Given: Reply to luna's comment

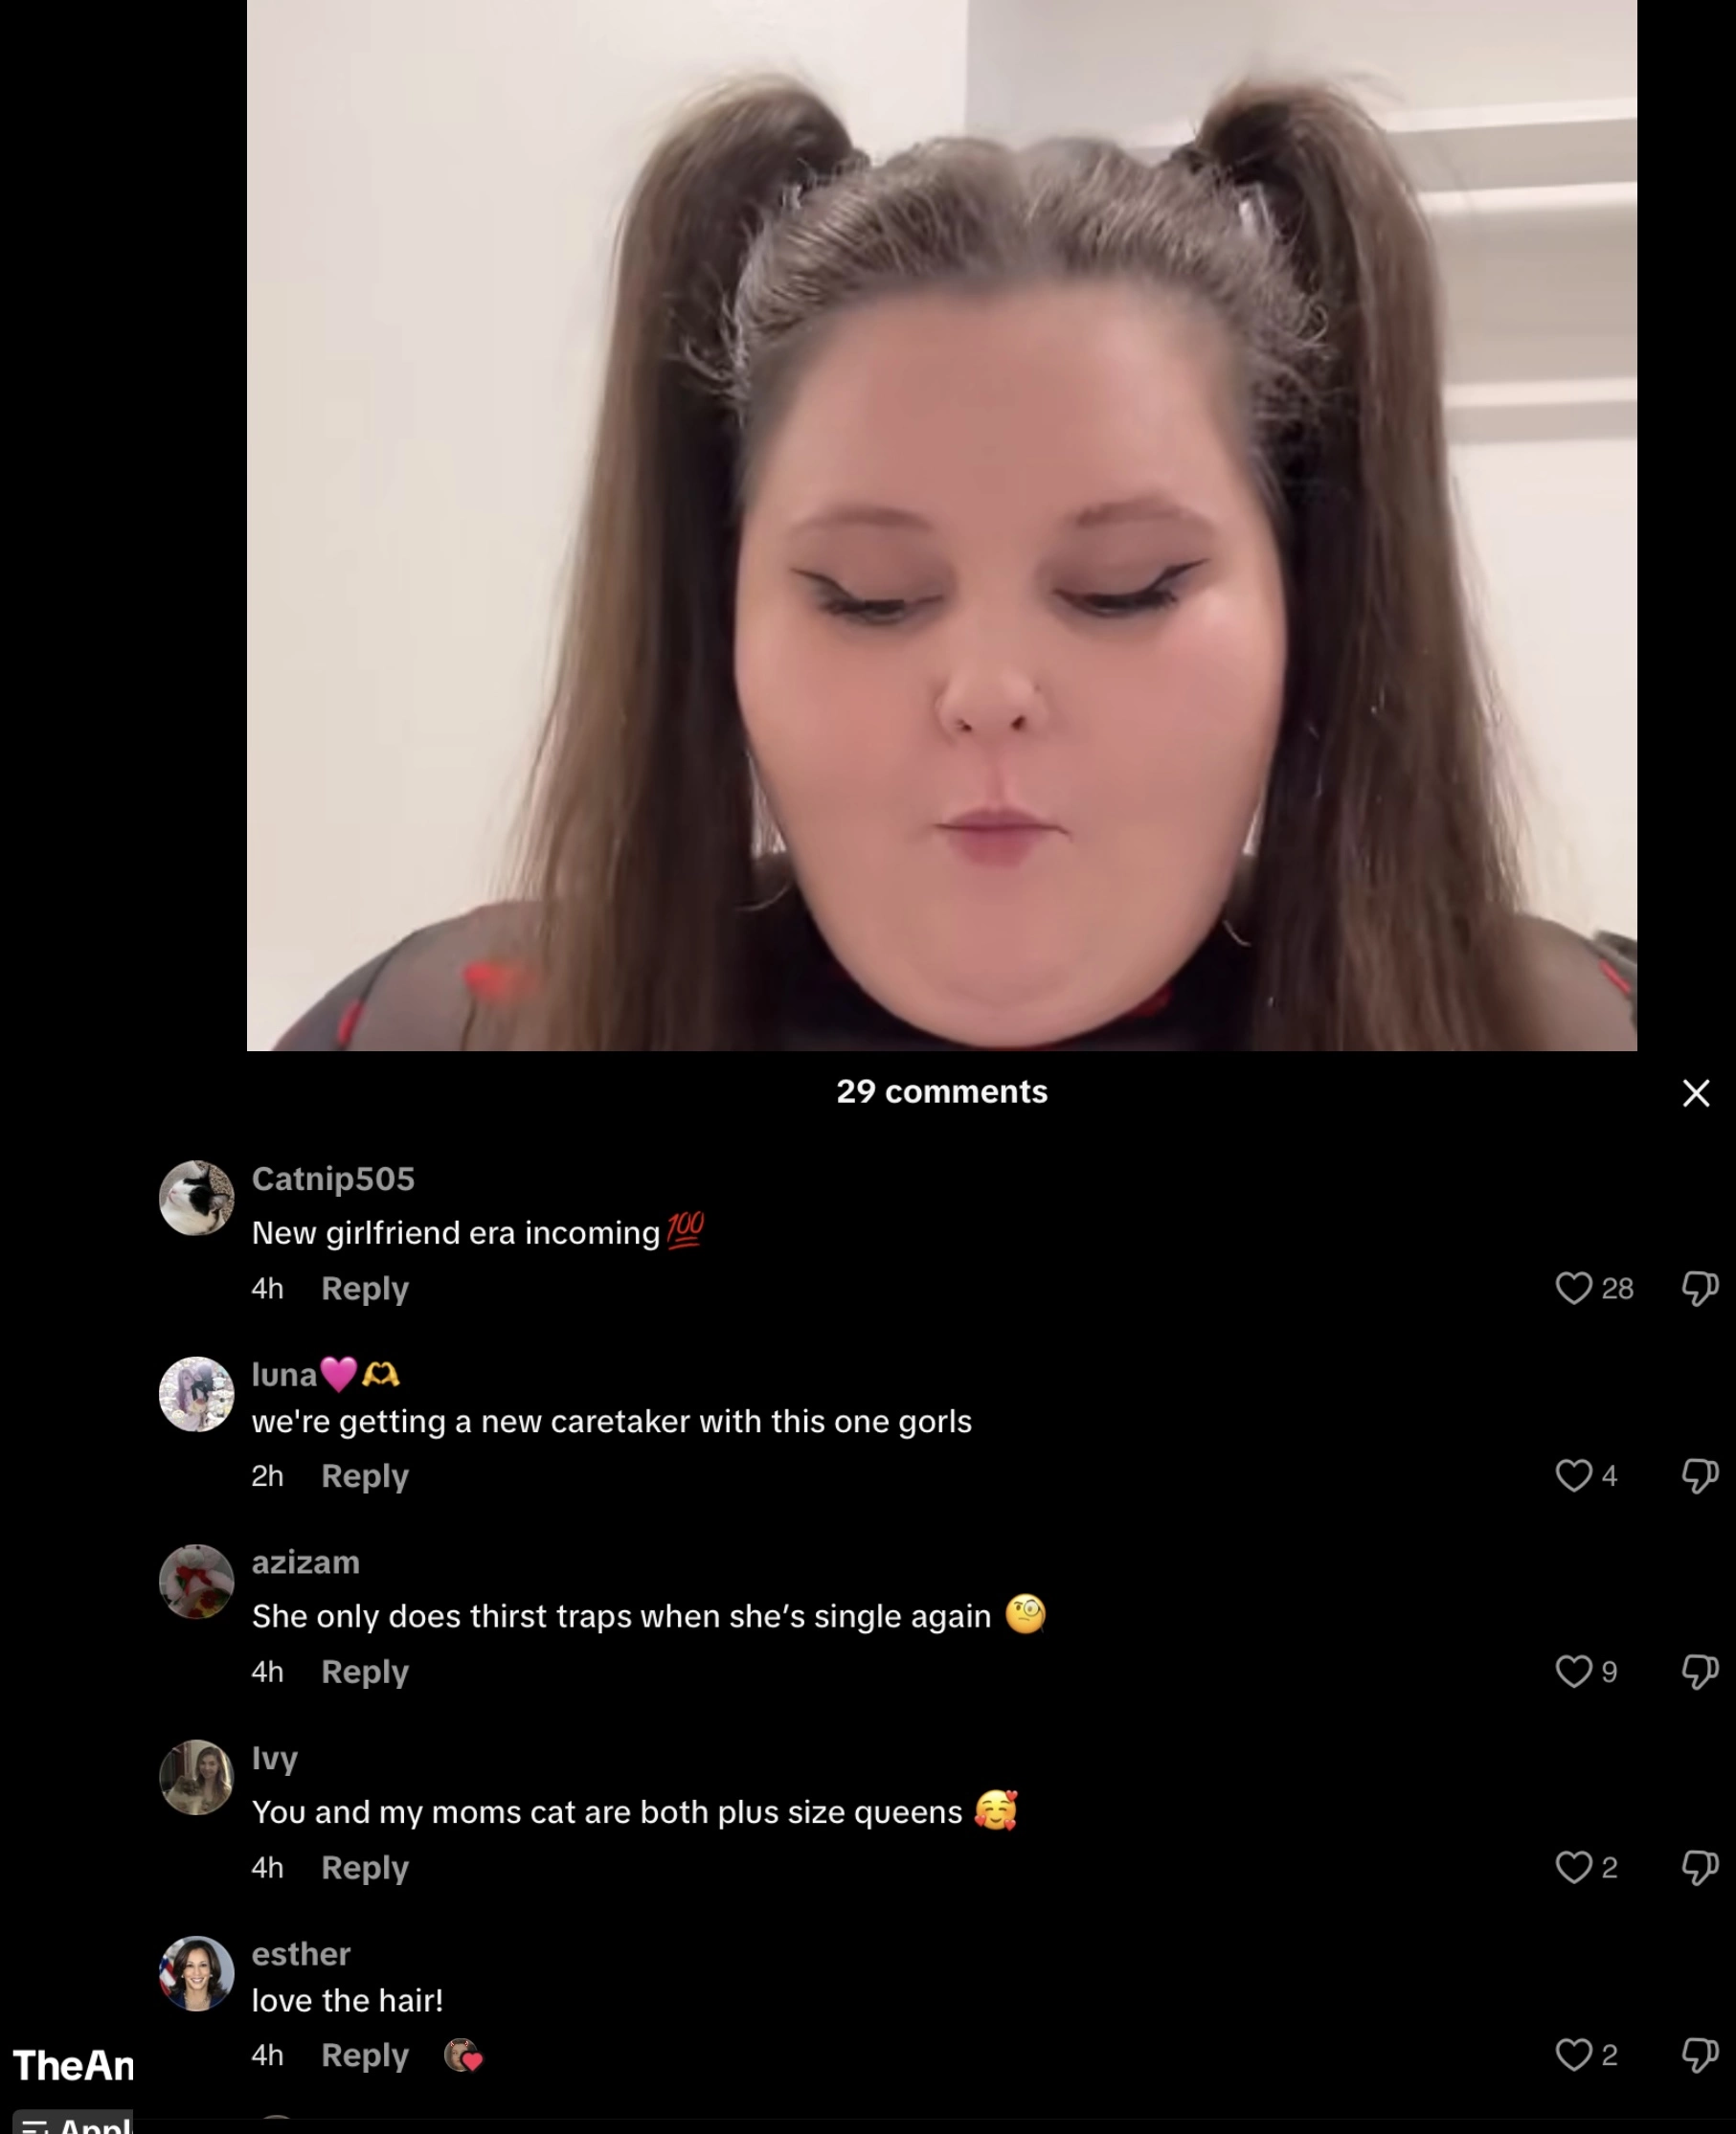Looking at the screenshot, I should tap(365, 1476).
